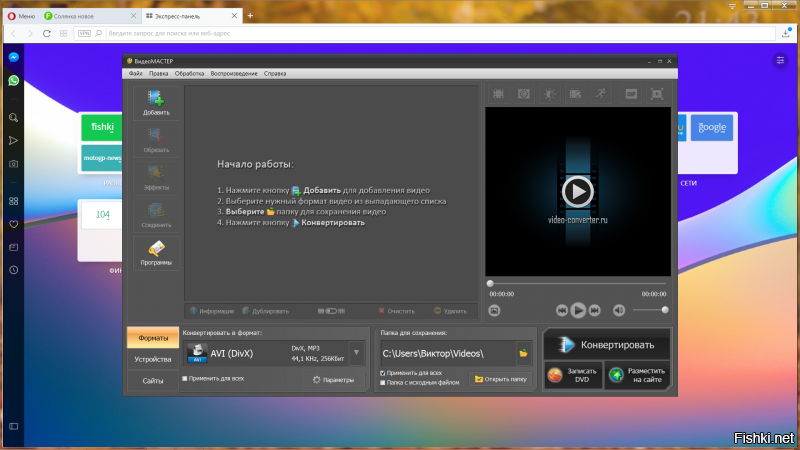Expand the AVI (DivX) format dropdown arrow
The image size is (800, 450).
tap(355, 352)
